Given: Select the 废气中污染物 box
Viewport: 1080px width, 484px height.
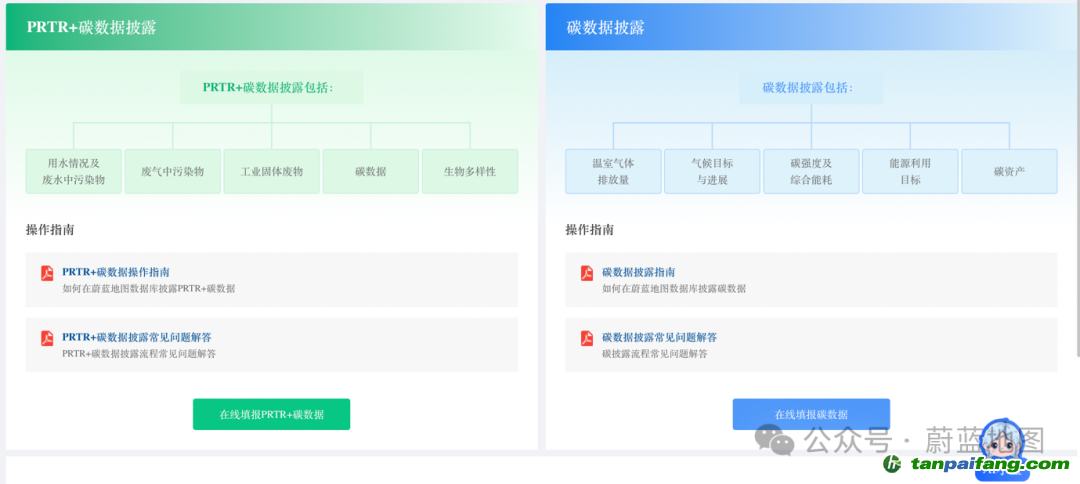Looking at the screenshot, I should coord(173,171).
